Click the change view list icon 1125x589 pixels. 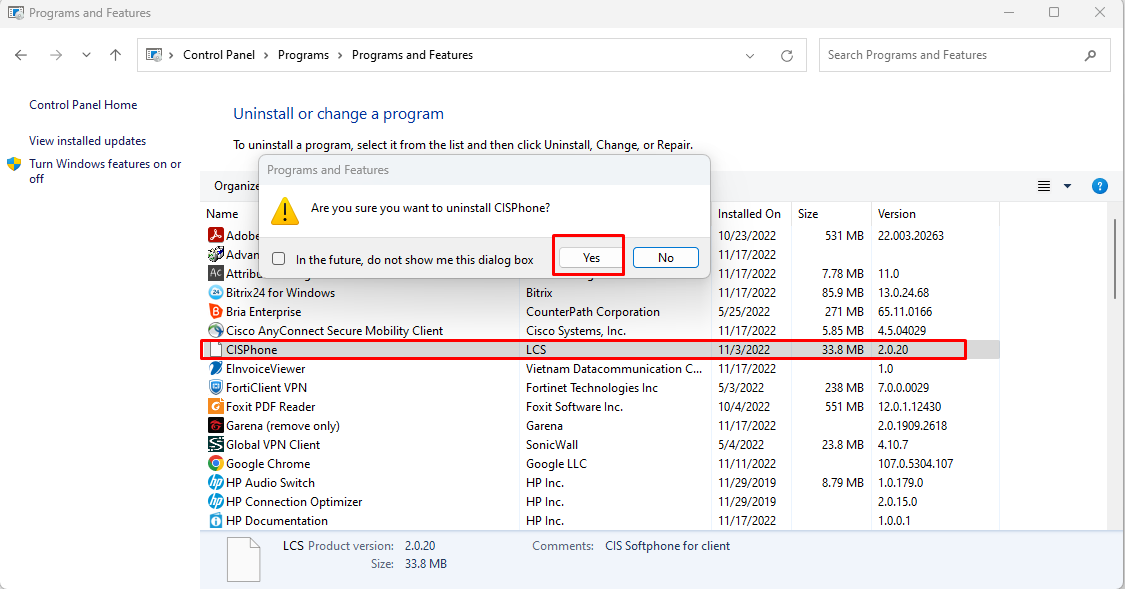[x=1044, y=187]
